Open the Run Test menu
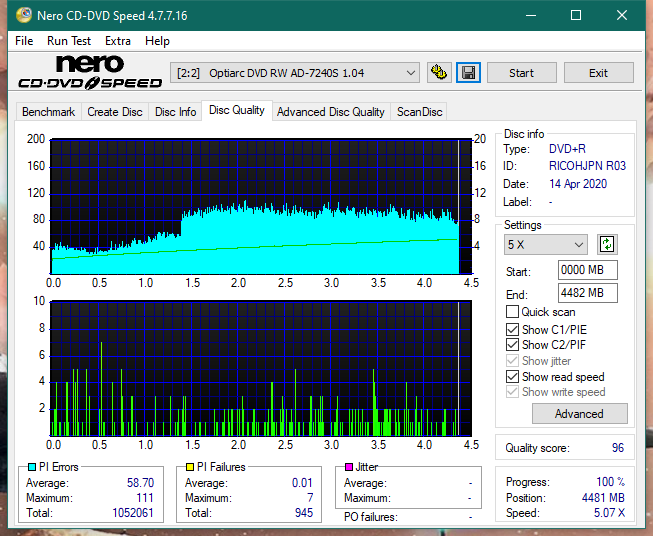The width and height of the screenshot is (653, 536). 69,41
